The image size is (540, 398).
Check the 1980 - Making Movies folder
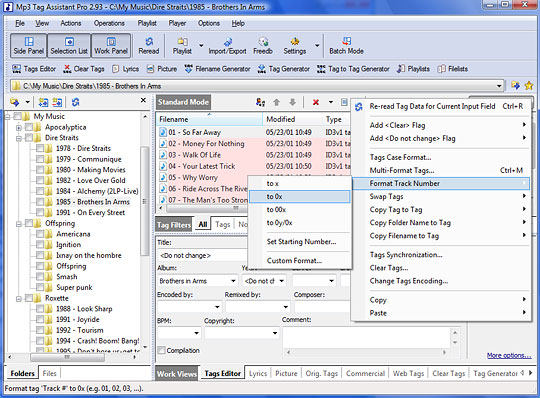coord(40,170)
